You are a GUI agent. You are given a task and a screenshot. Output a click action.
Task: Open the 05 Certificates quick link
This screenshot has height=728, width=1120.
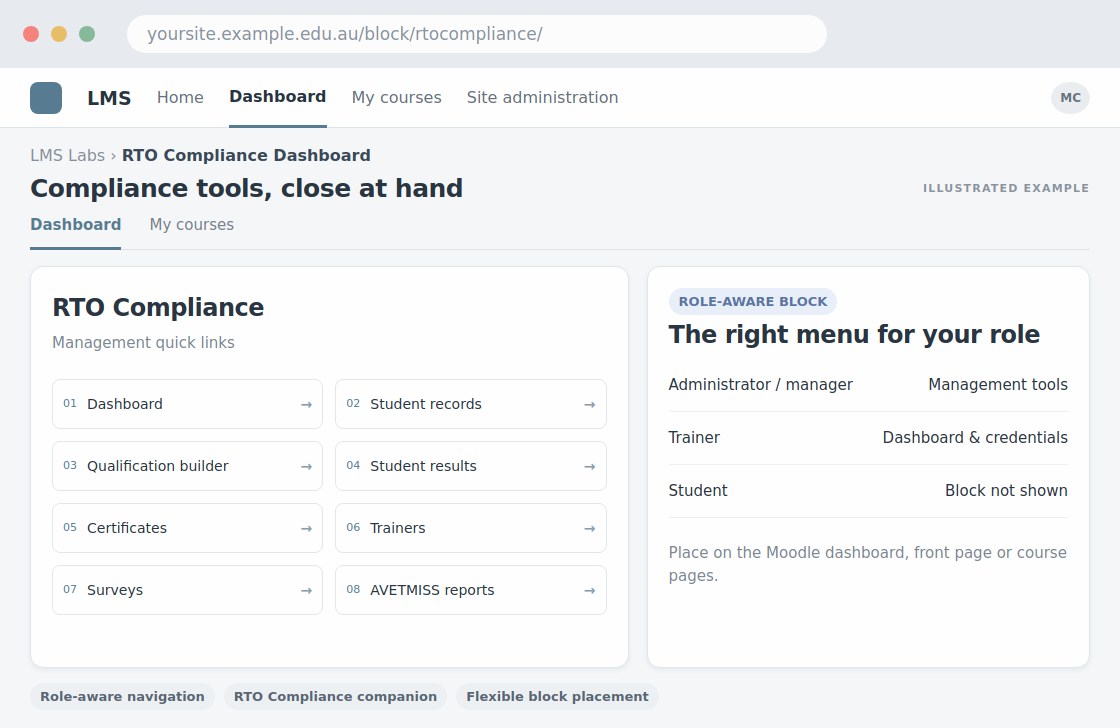point(187,528)
